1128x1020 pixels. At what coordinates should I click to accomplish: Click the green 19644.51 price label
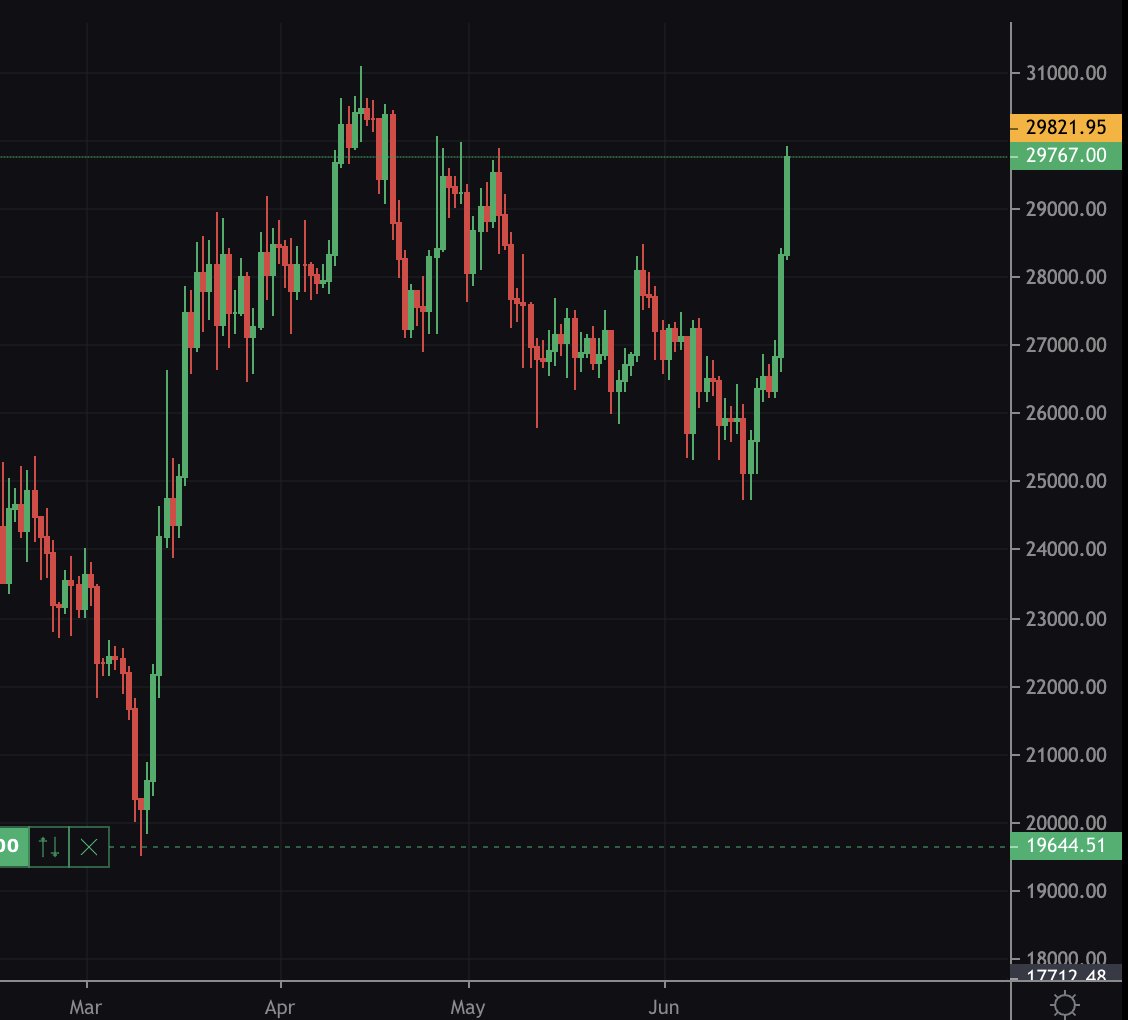coord(1065,845)
